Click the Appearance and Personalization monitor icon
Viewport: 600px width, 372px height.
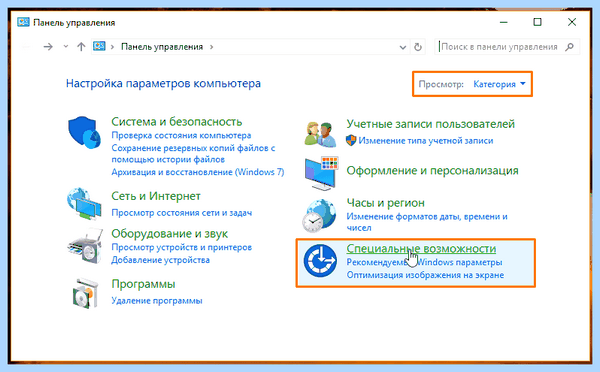[x=321, y=173]
